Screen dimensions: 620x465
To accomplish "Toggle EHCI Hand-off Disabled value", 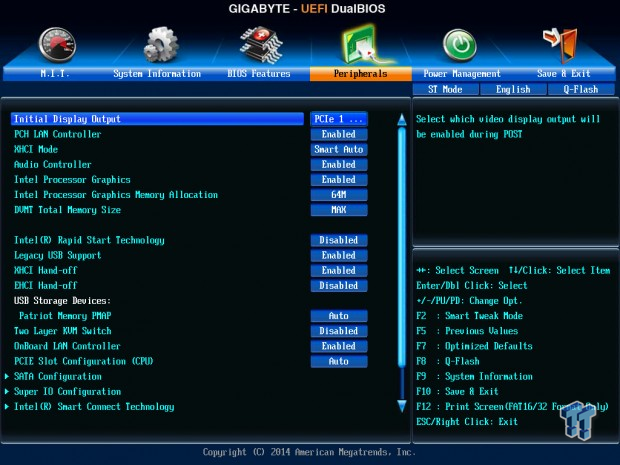I will 339,285.
